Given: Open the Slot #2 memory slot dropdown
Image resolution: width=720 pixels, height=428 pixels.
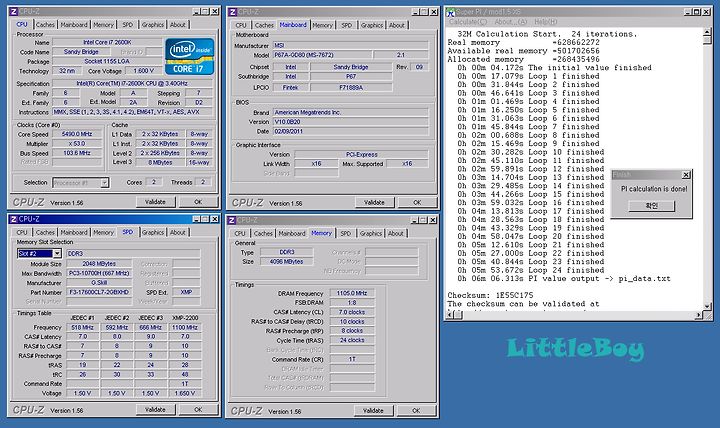Looking at the screenshot, I should 57,253.
